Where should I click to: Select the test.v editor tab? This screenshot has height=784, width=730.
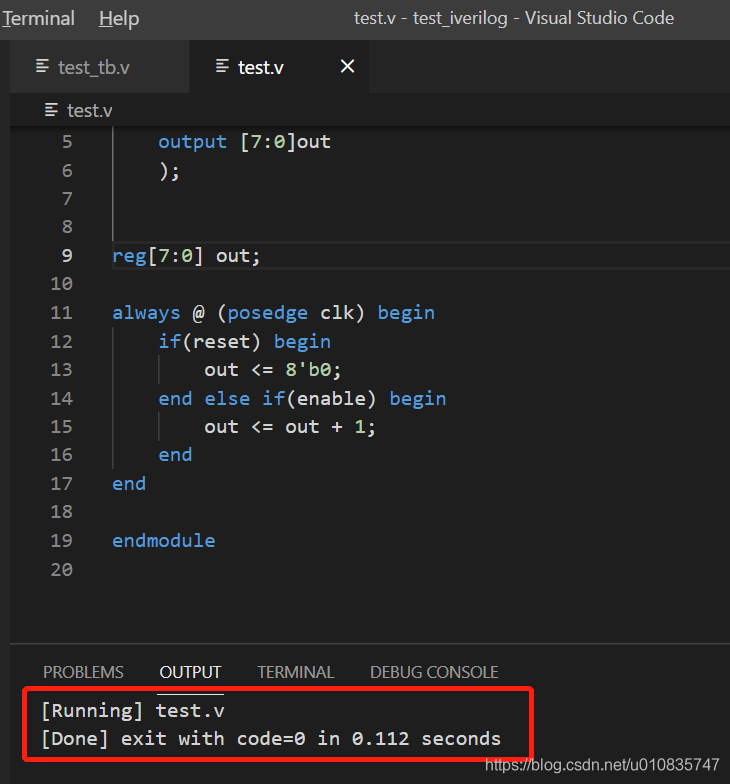click(279, 67)
